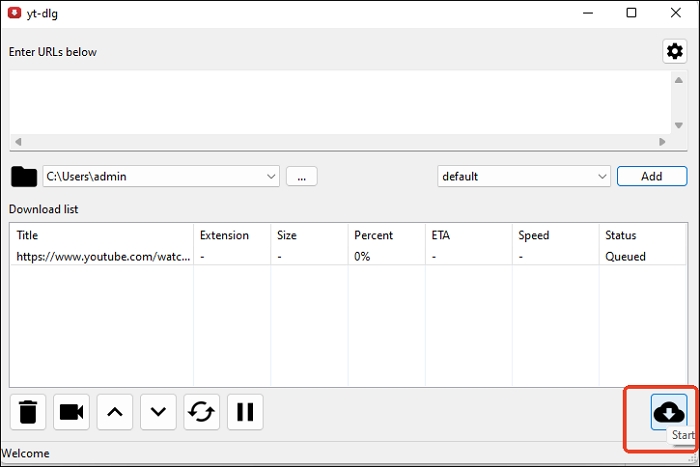
Task: Select the queued youtube.com download row
Action: 348,256
